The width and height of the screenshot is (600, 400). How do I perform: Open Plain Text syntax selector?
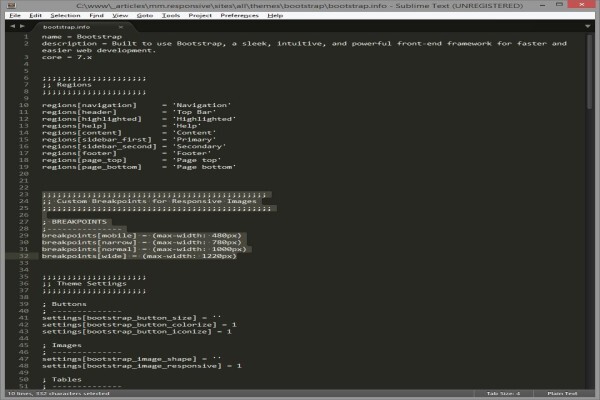[562, 393]
